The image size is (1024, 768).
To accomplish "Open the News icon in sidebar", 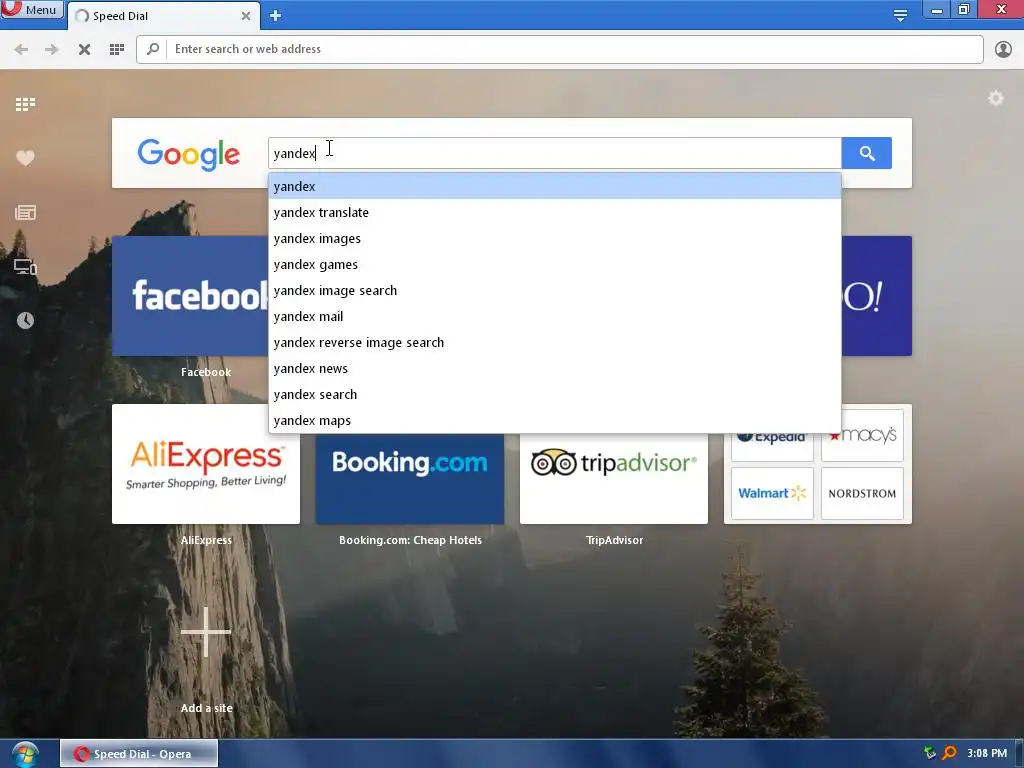I will point(25,212).
